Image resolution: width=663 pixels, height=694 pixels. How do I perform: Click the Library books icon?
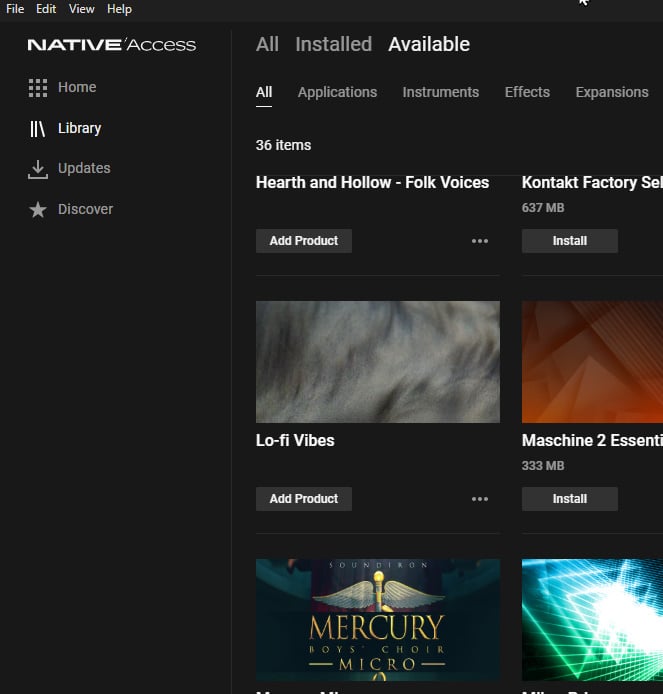(x=38, y=129)
